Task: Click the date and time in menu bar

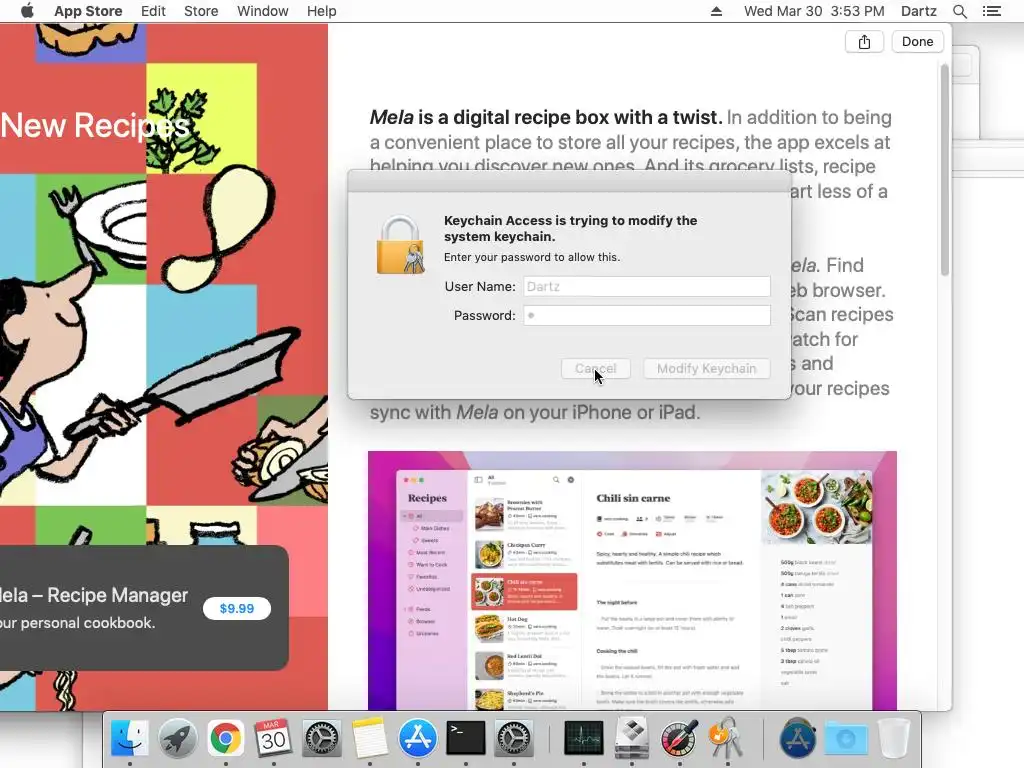Action: pyautogui.click(x=814, y=11)
